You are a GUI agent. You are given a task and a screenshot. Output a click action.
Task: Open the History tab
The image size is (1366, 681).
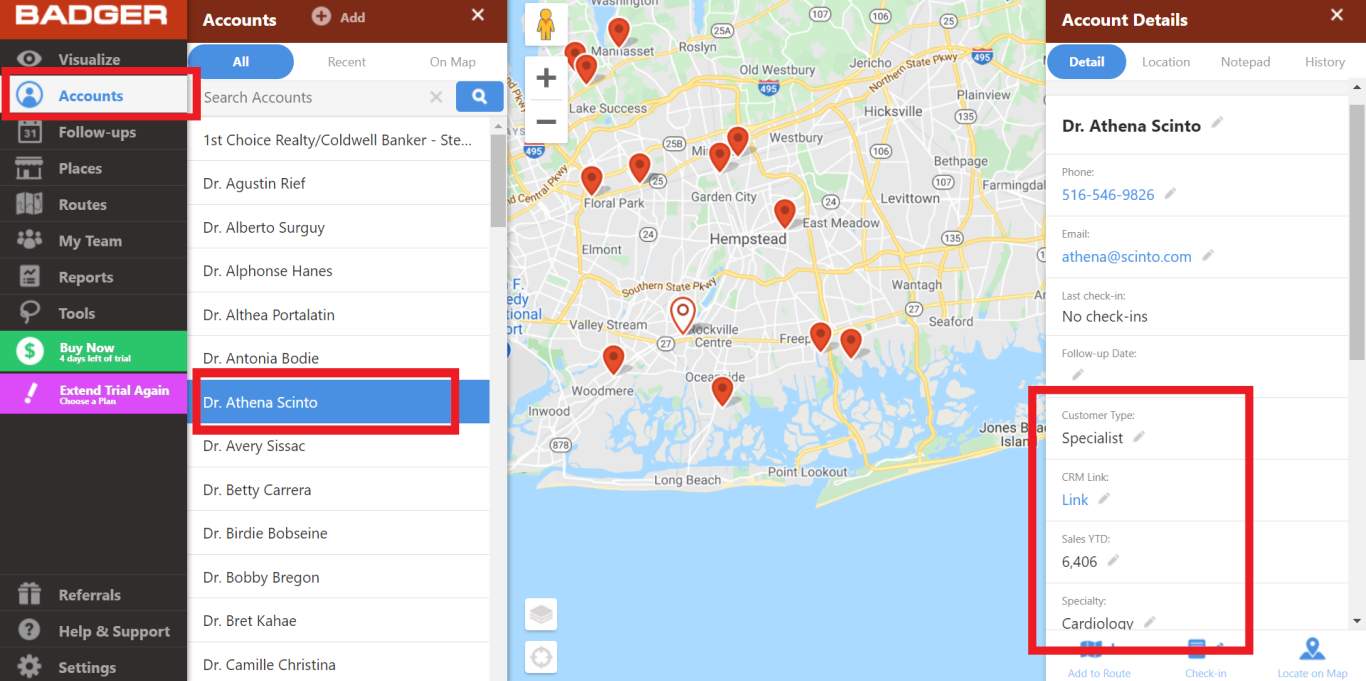(1325, 62)
